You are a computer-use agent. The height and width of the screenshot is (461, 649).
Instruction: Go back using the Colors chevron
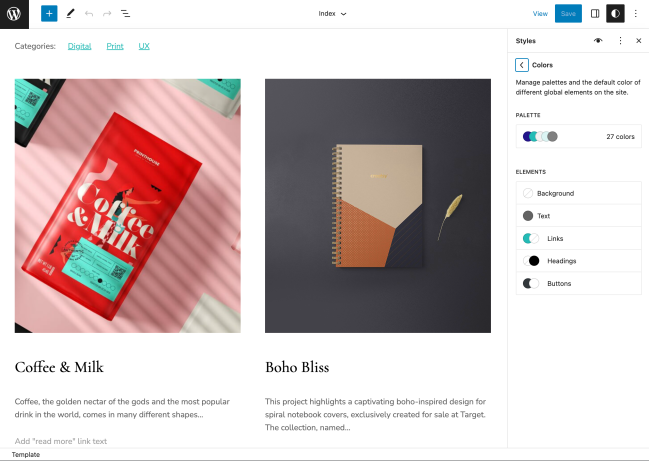tap(522, 65)
